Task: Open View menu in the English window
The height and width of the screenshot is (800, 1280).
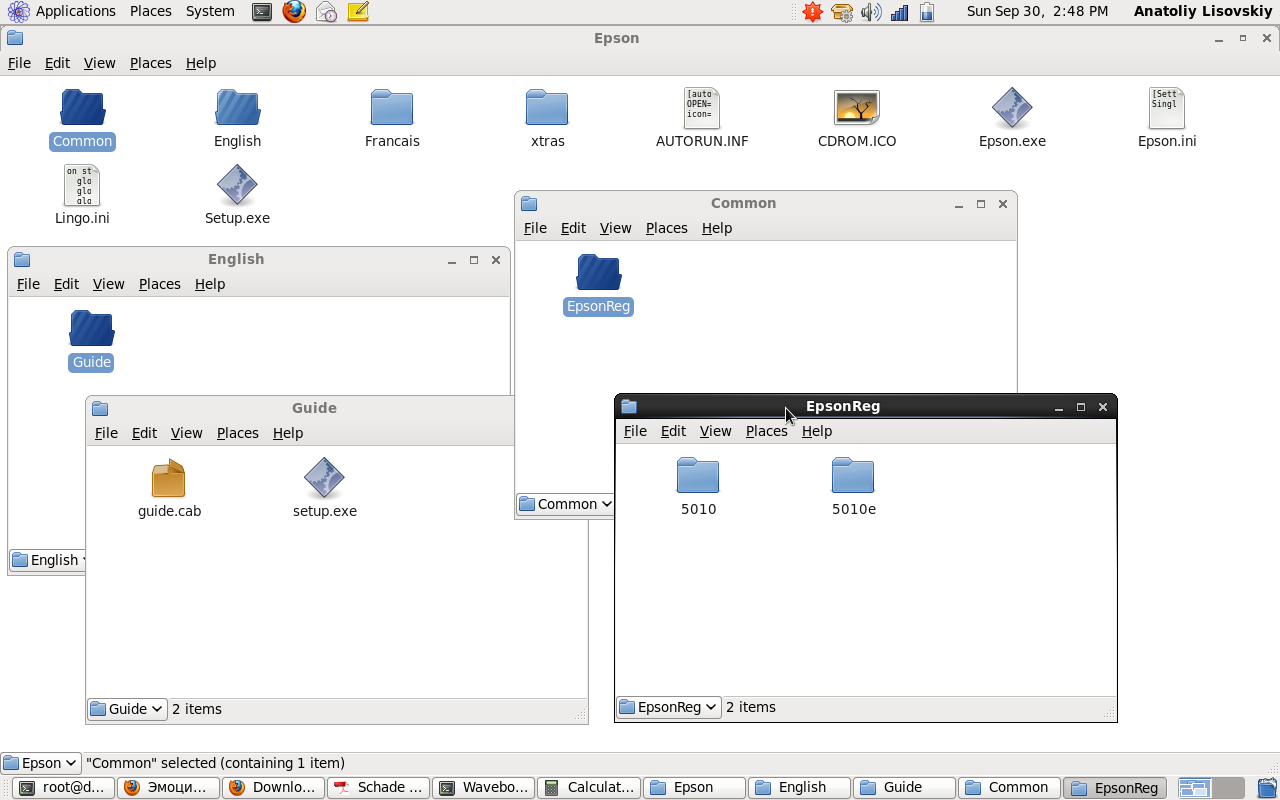Action: [x=108, y=284]
